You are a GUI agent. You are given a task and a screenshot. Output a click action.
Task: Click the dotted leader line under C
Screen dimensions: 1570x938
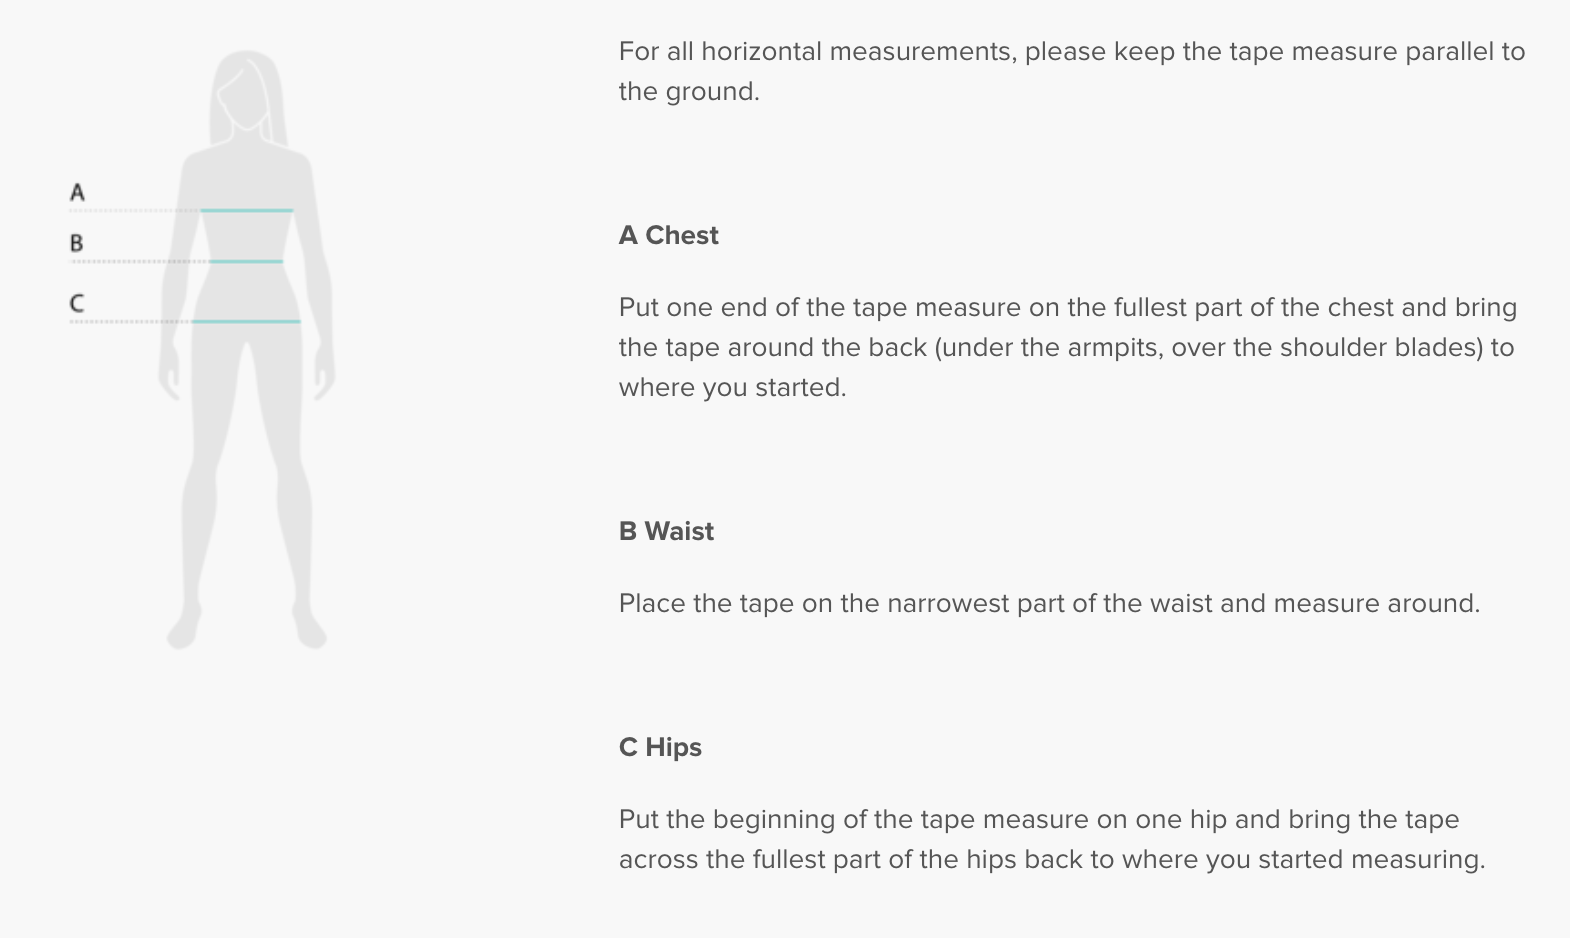tap(129, 322)
